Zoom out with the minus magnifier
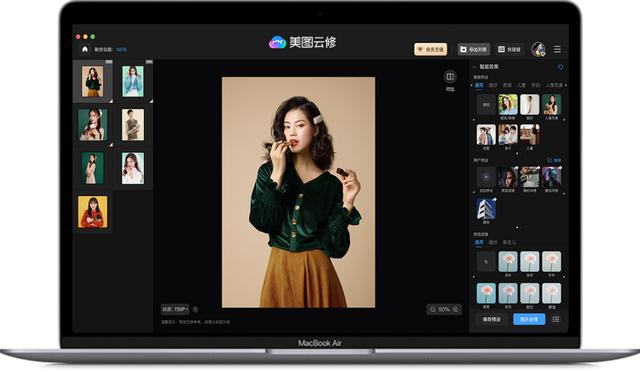 433,310
